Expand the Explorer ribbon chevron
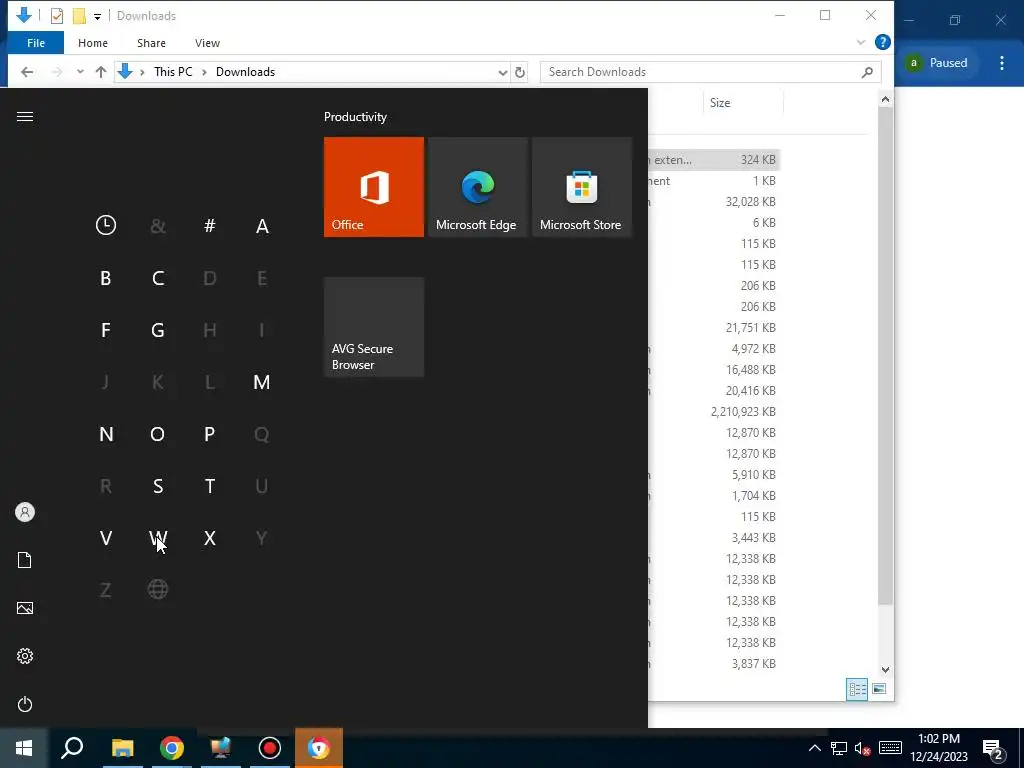This screenshot has height=768, width=1024. (861, 42)
